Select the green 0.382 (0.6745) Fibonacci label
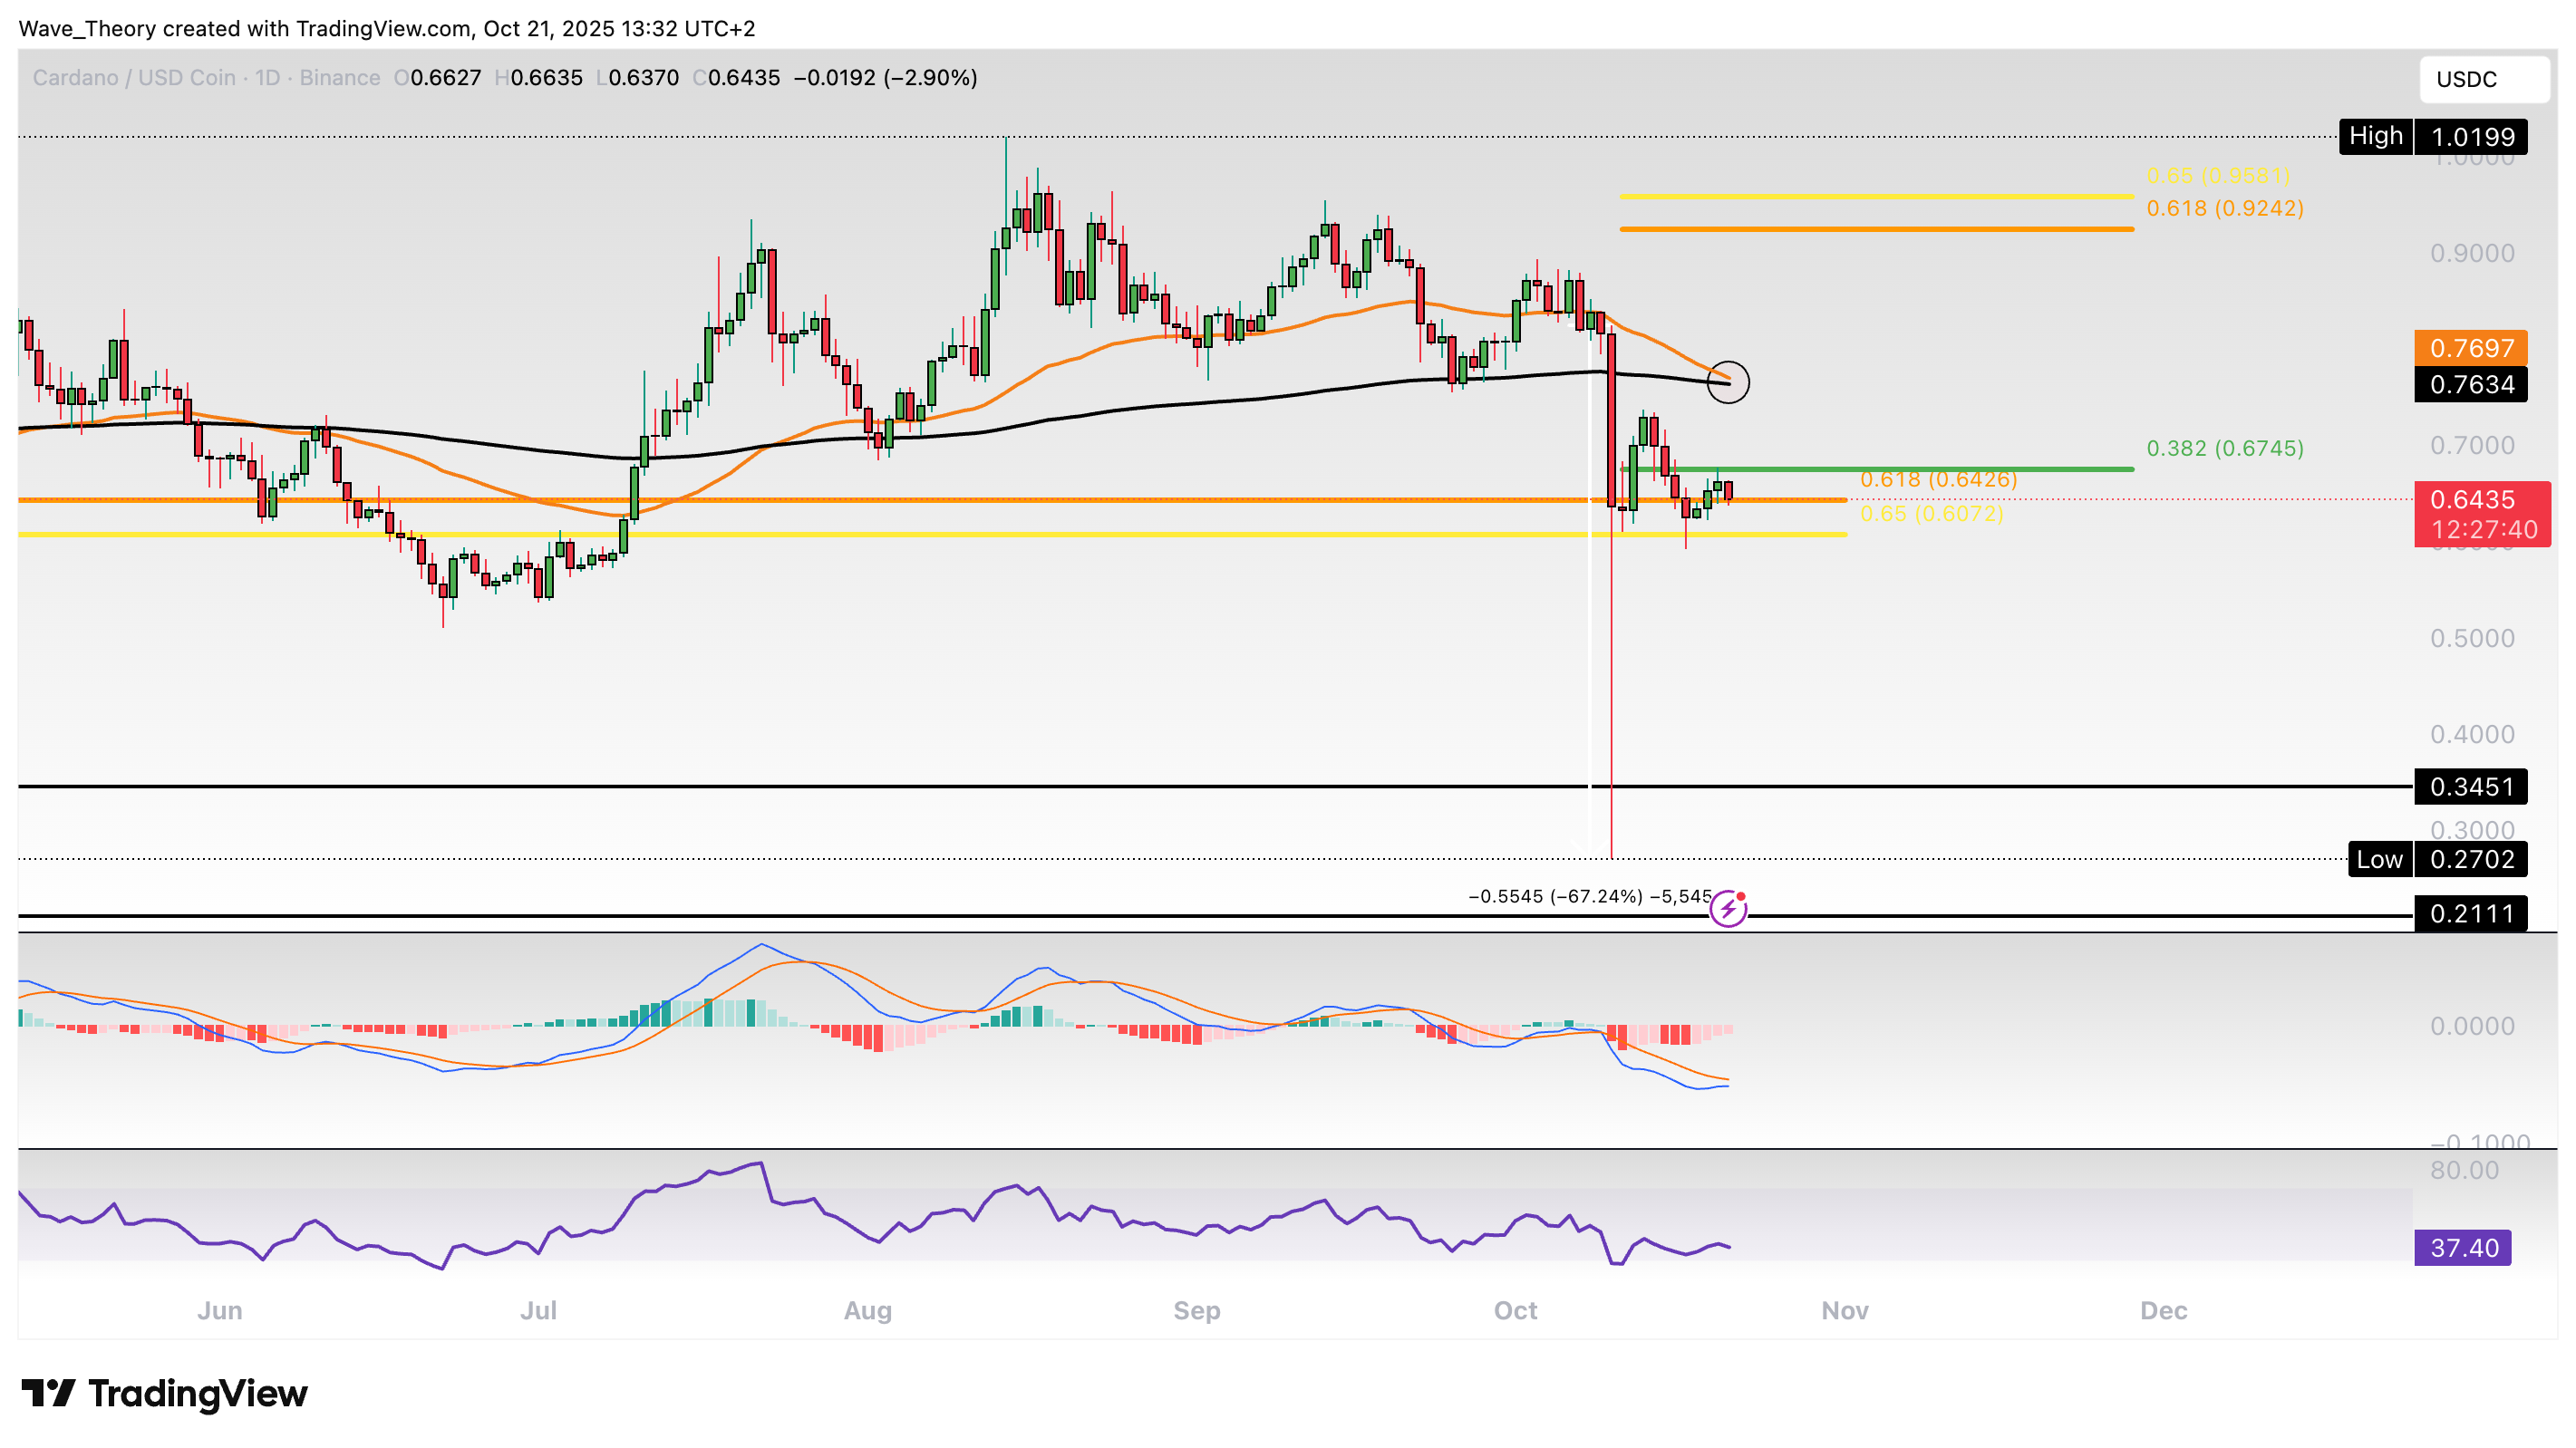 (x=2224, y=448)
